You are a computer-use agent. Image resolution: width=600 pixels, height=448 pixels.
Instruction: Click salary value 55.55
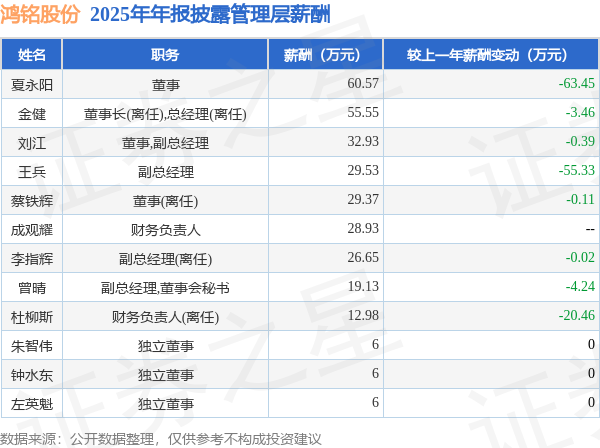coord(363,112)
